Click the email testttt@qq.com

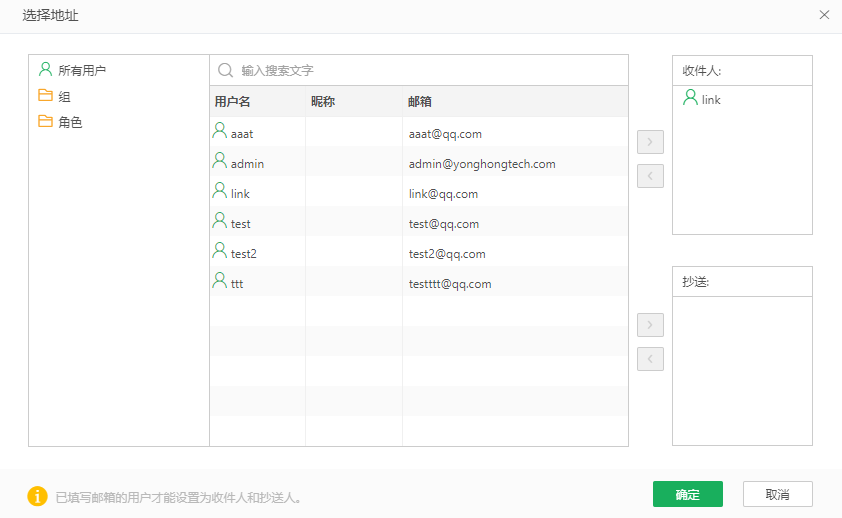450,284
